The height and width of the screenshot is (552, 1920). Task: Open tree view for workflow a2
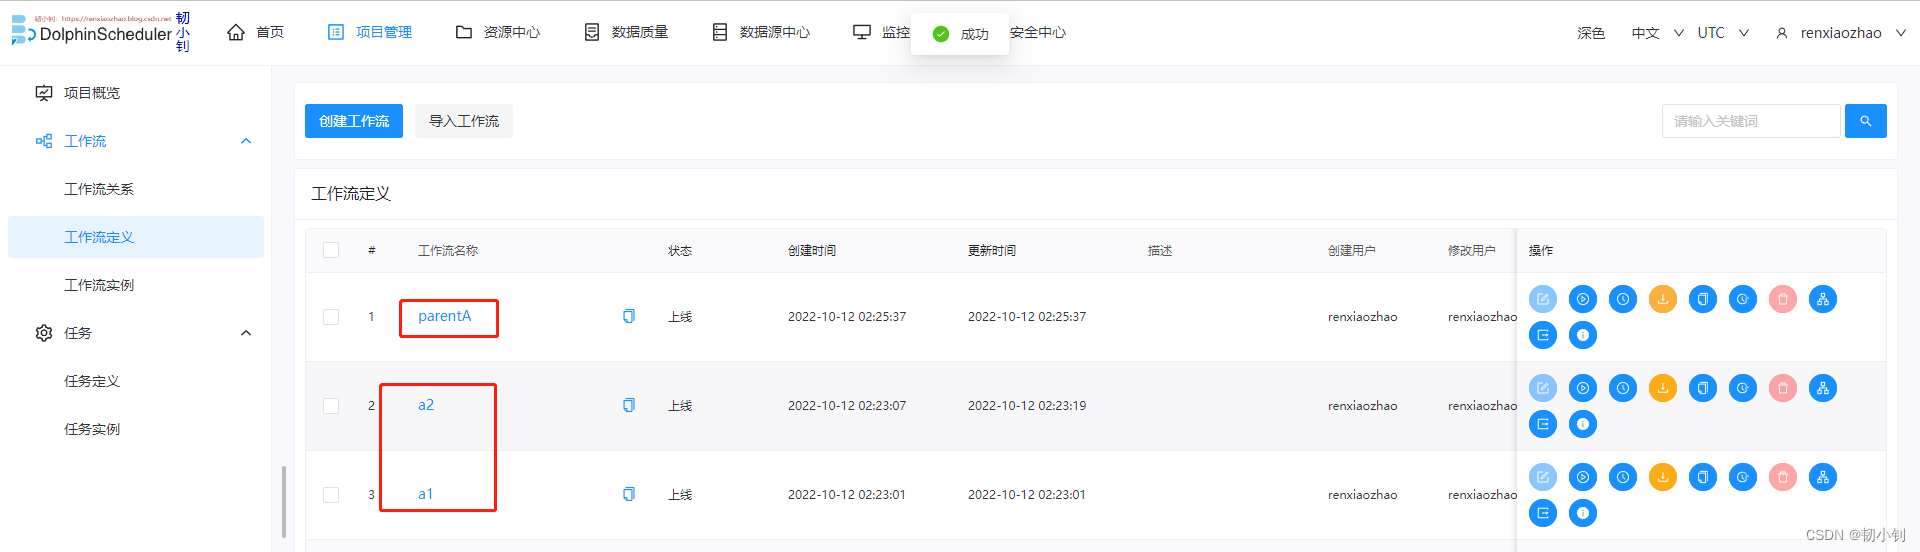[1823, 388]
